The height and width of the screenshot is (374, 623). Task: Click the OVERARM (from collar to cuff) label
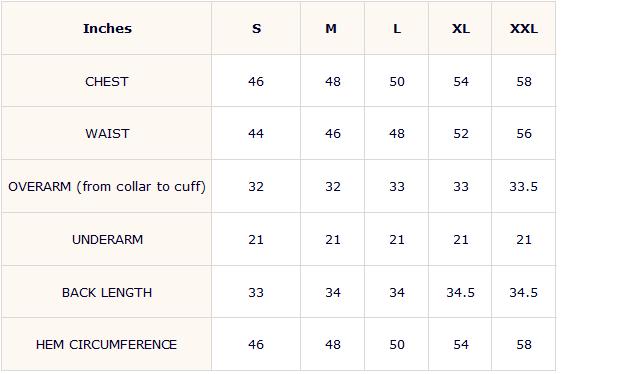click(x=107, y=186)
